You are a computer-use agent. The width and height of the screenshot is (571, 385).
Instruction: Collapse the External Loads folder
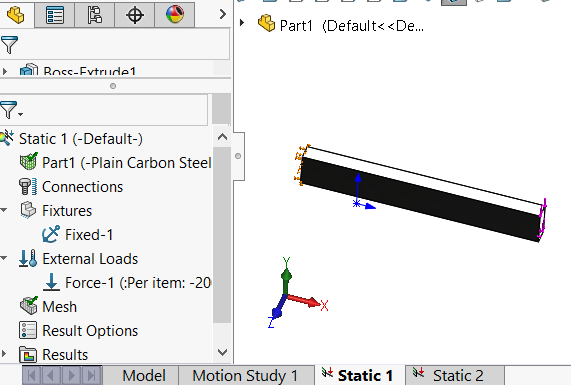pos(4,258)
